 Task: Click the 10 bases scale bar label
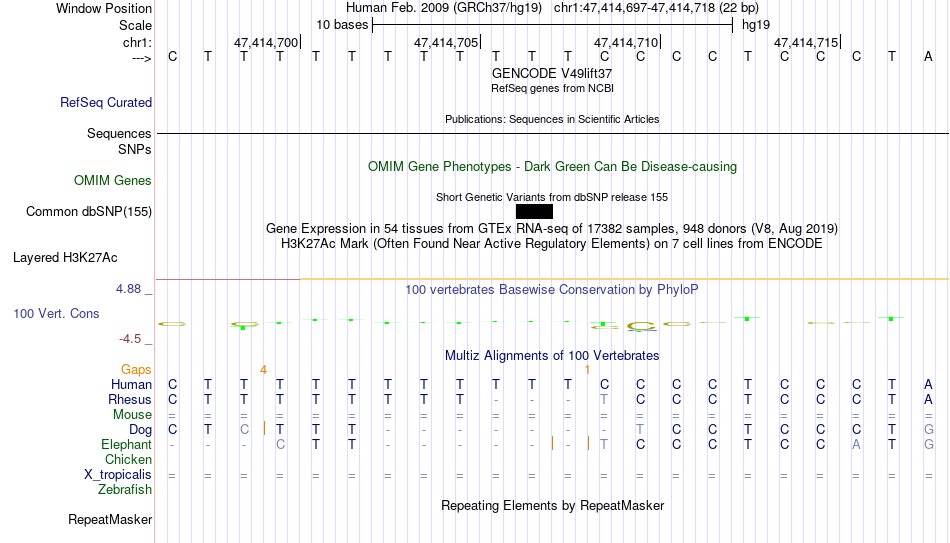pos(342,25)
